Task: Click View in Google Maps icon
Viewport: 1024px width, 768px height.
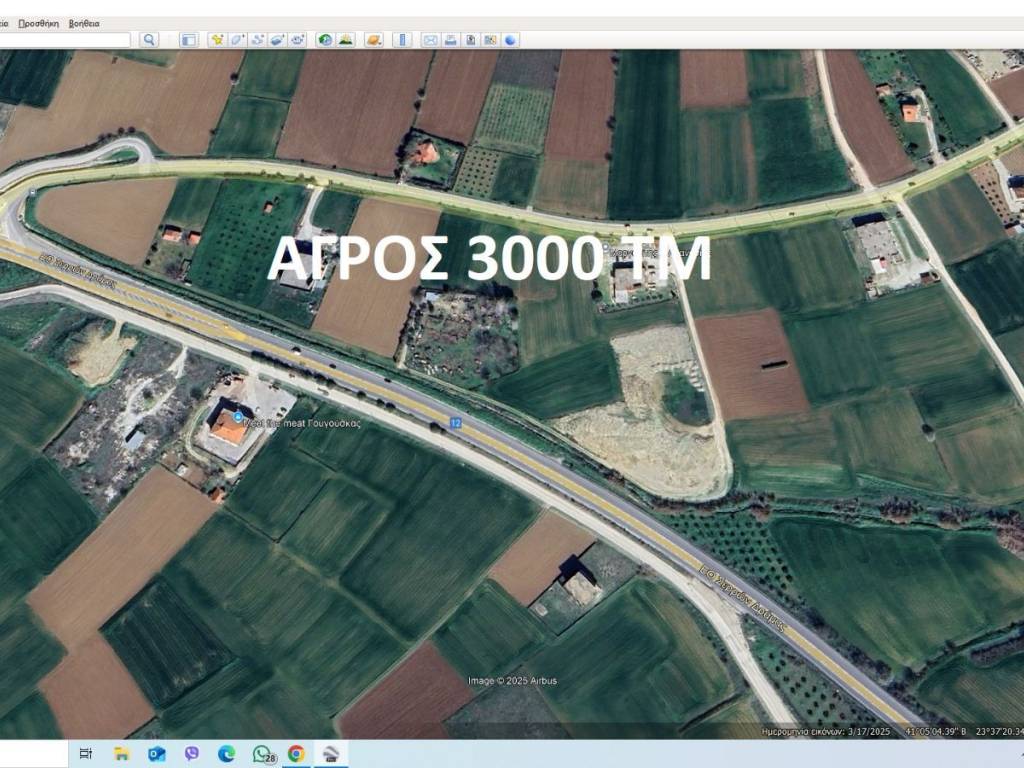Action: tap(490, 40)
